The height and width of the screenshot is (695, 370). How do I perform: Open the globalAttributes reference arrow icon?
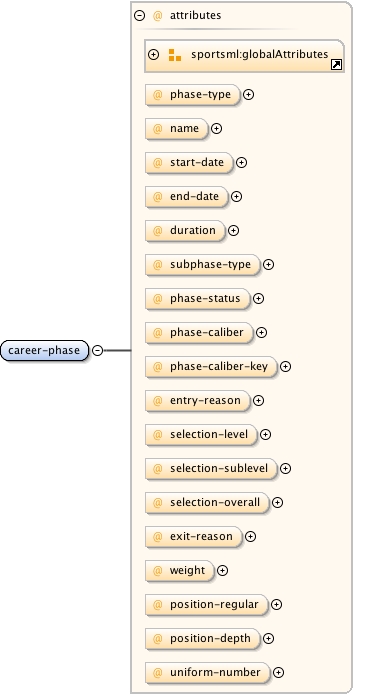click(336, 65)
